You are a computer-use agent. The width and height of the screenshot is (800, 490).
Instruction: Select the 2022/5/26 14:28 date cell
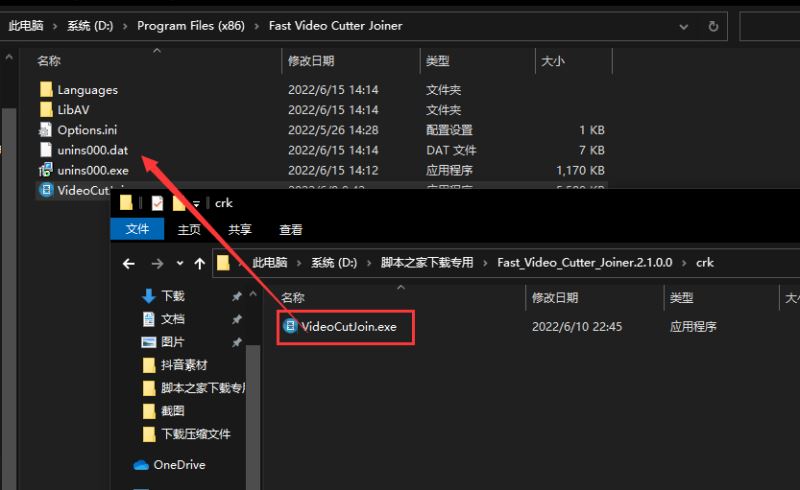pyautogui.click(x=333, y=130)
